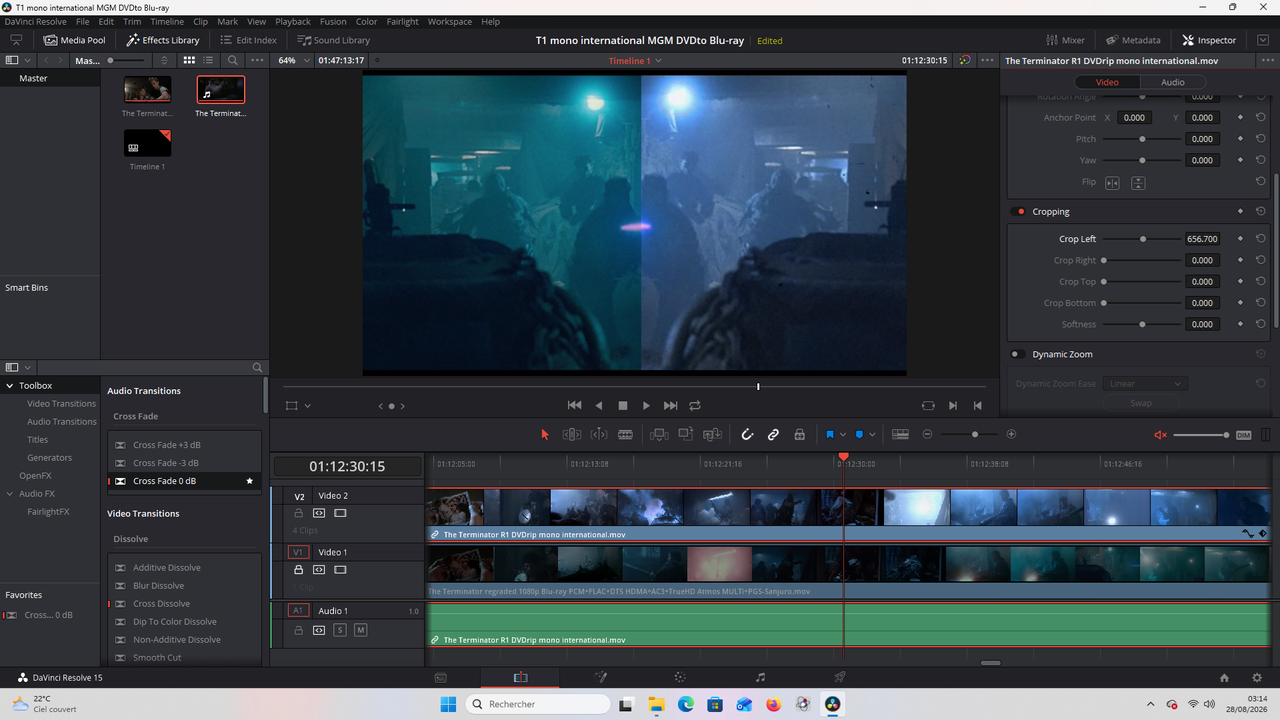
Task: Activate the Trim Edit Mode tool
Action: [572, 434]
